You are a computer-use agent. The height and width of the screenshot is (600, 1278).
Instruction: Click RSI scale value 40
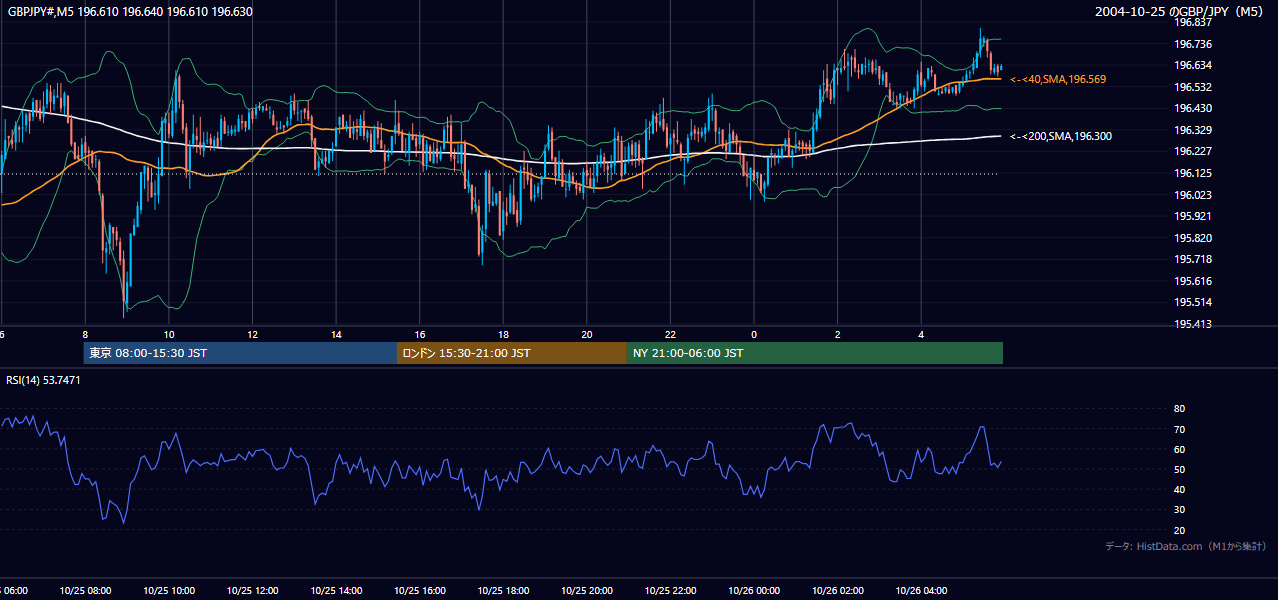pyautogui.click(x=1179, y=489)
